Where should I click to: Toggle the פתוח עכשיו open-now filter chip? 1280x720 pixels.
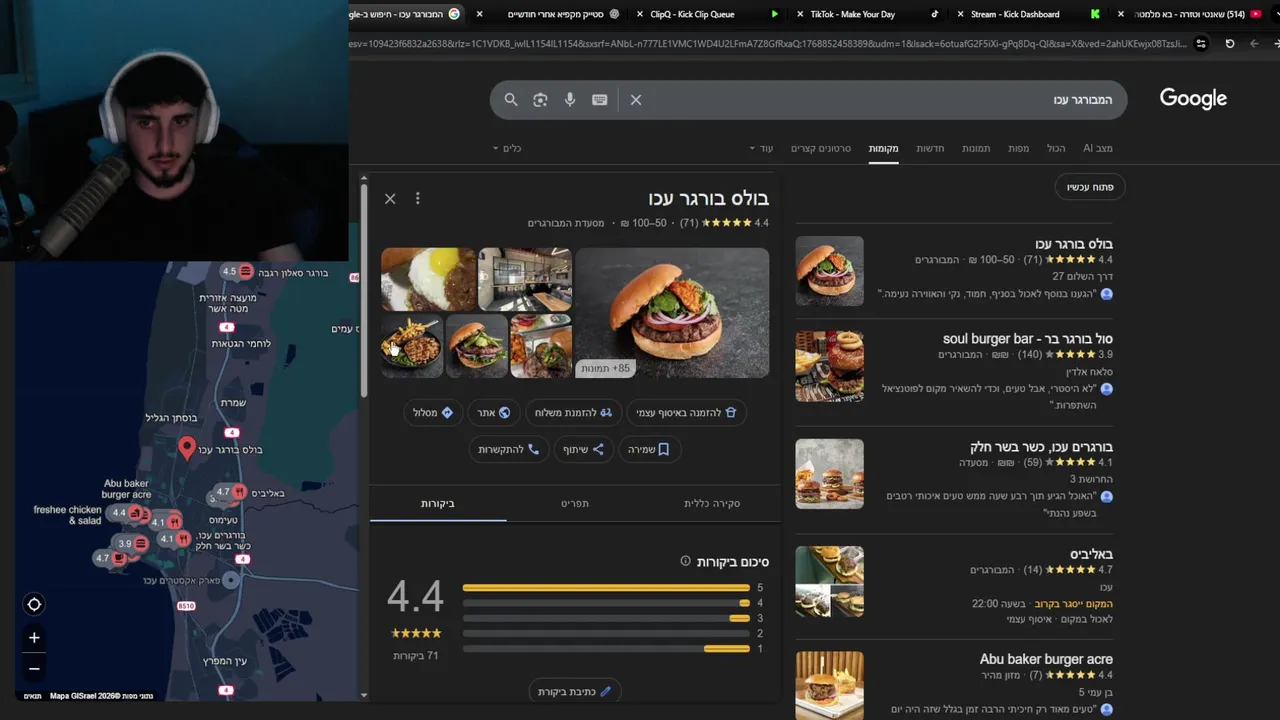click(1090, 187)
